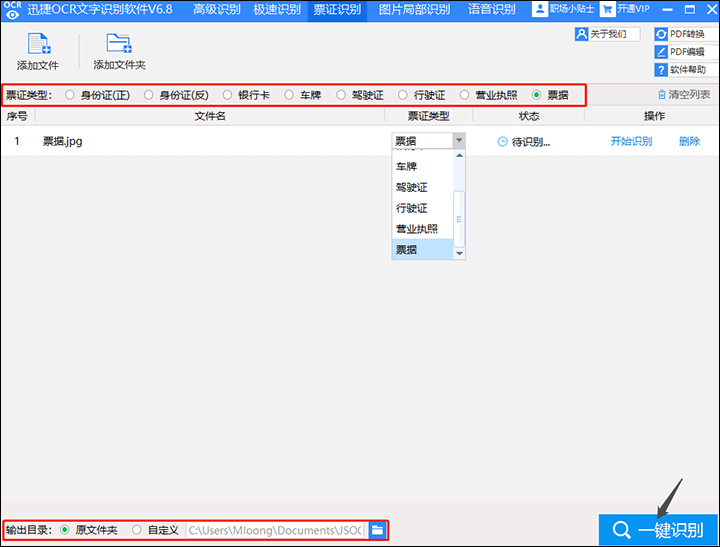Image resolution: width=720 pixels, height=547 pixels.
Task: Select 身份证(正) radio button
Action: click(69, 95)
